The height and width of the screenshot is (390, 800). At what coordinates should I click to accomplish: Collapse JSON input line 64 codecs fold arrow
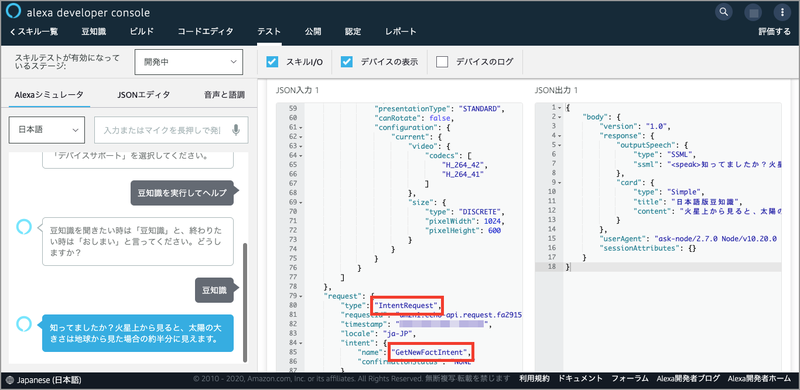click(x=301, y=155)
